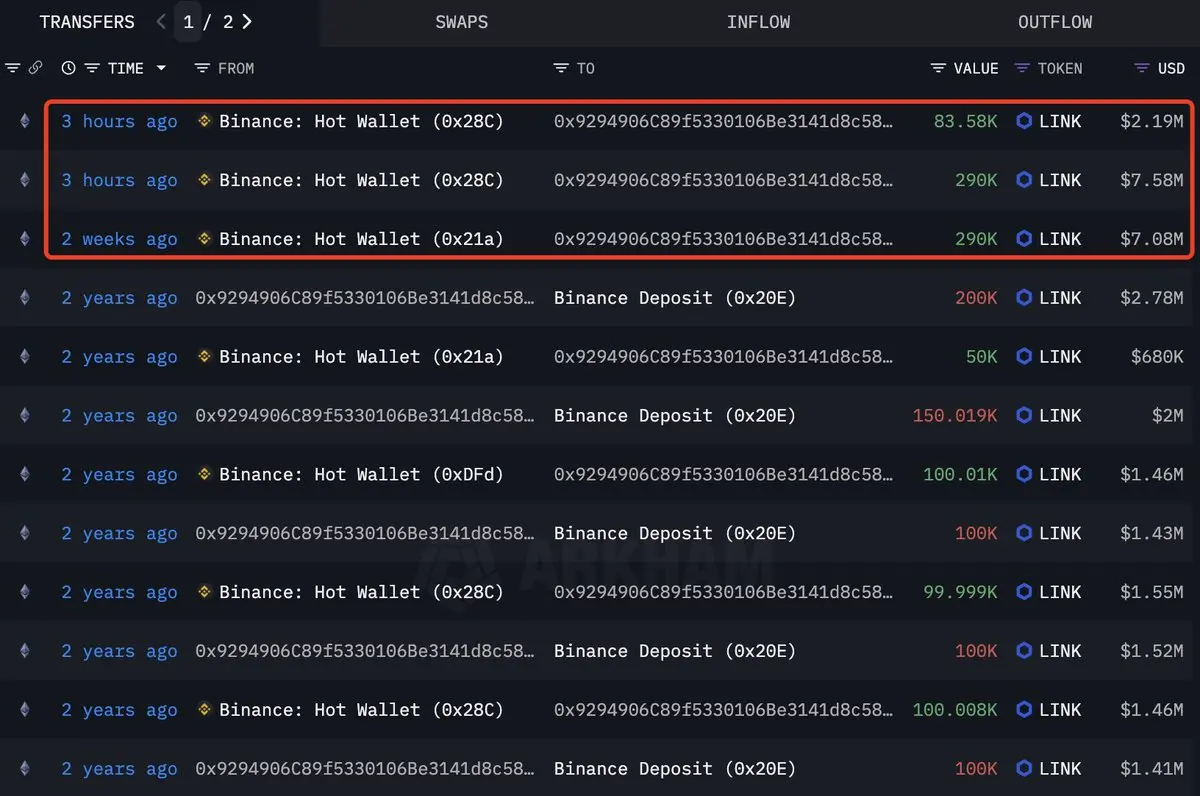Click the Binance logo on the 99.999K row

[205, 592]
